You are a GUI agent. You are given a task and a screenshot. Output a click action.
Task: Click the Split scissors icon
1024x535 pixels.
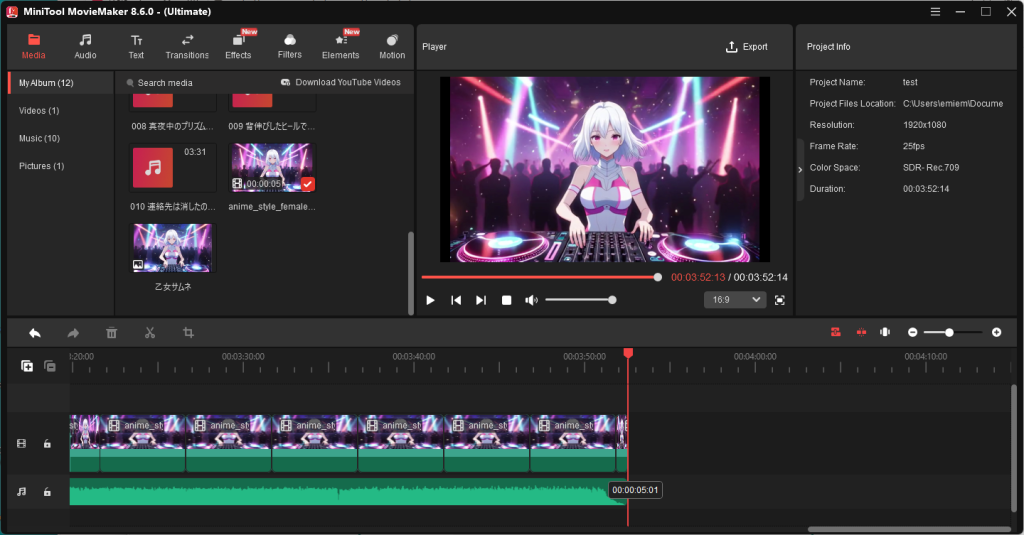coord(150,333)
